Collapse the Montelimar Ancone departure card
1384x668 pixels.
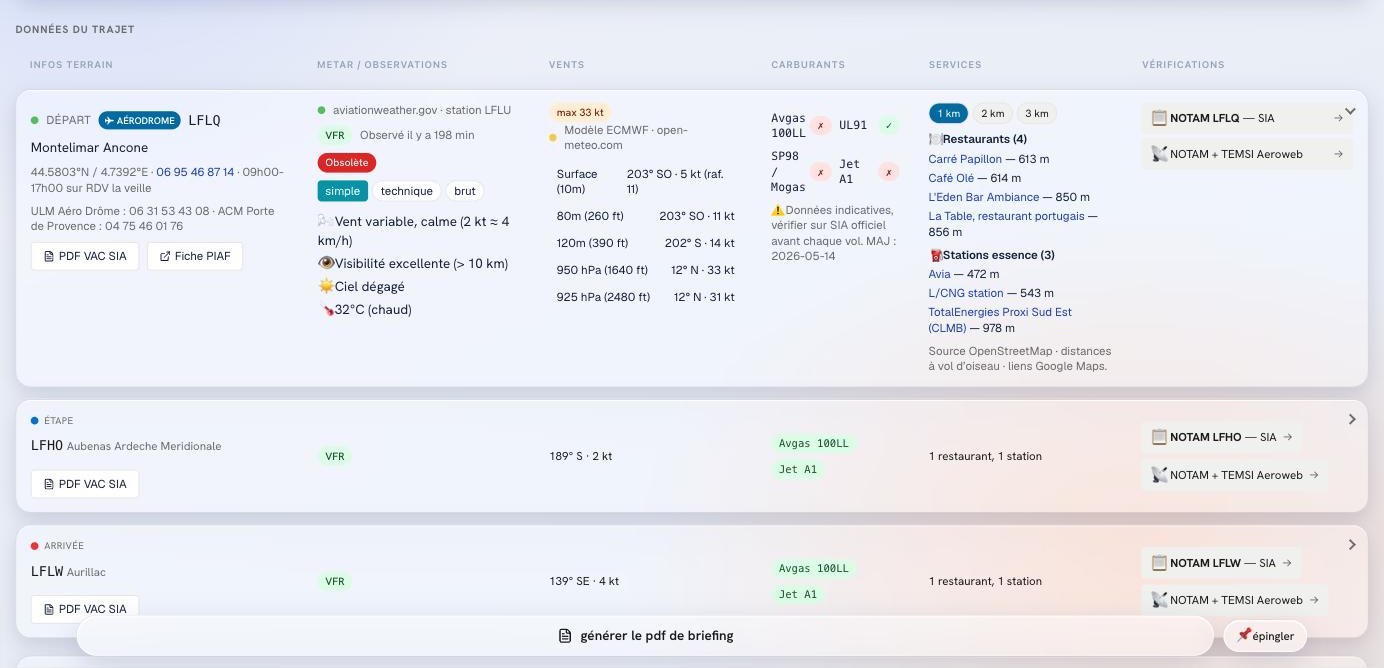pyautogui.click(x=1350, y=111)
